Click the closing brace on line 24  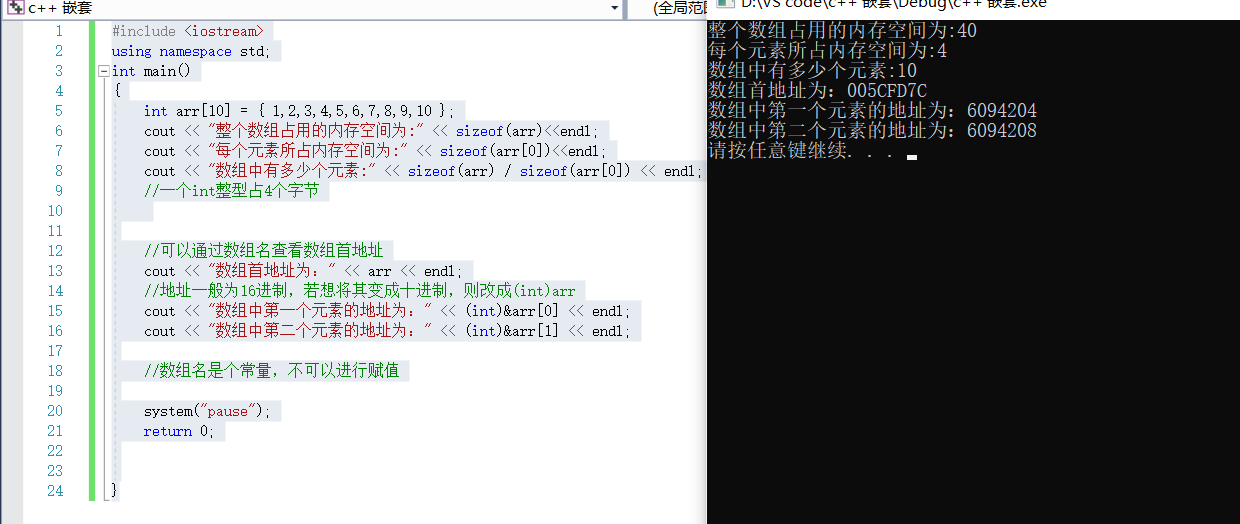pyautogui.click(x=114, y=490)
